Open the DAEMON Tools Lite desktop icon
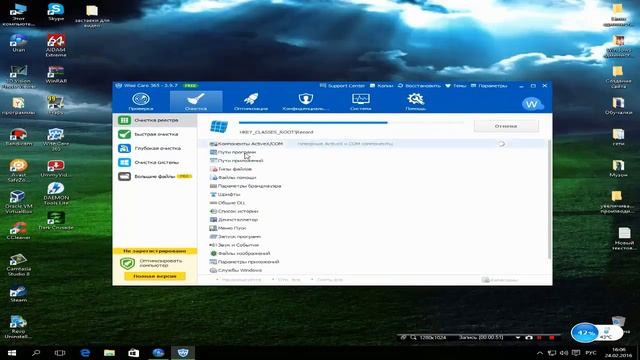This screenshot has height=360, width=640. [56, 193]
